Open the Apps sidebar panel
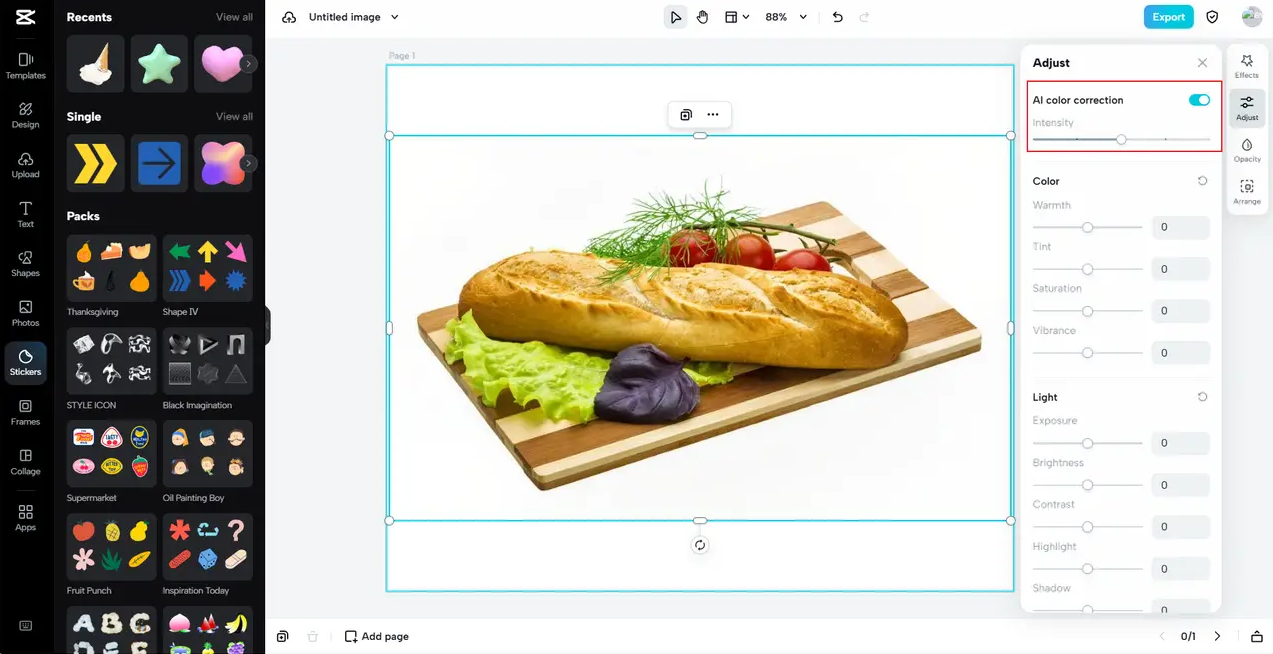This screenshot has width=1273, height=654. coord(26,517)
